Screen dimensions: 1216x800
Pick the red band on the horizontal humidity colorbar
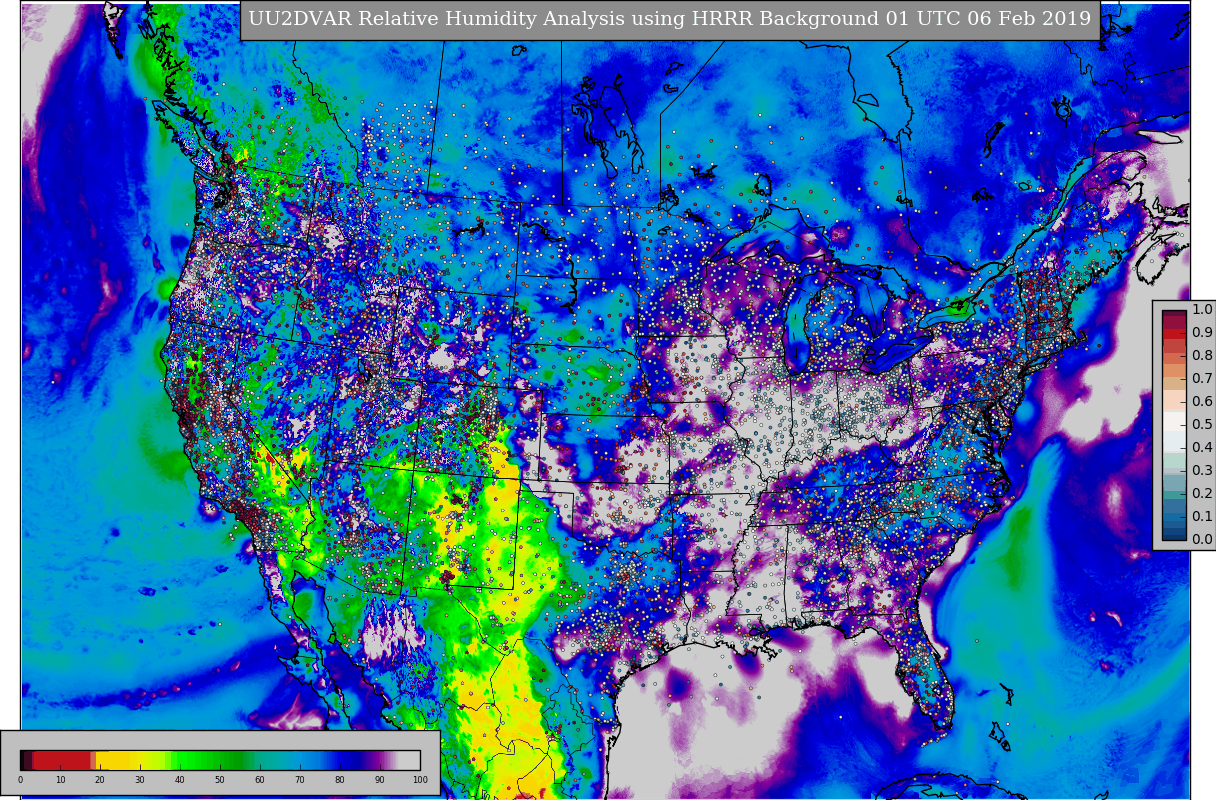[x=62, y=760]
